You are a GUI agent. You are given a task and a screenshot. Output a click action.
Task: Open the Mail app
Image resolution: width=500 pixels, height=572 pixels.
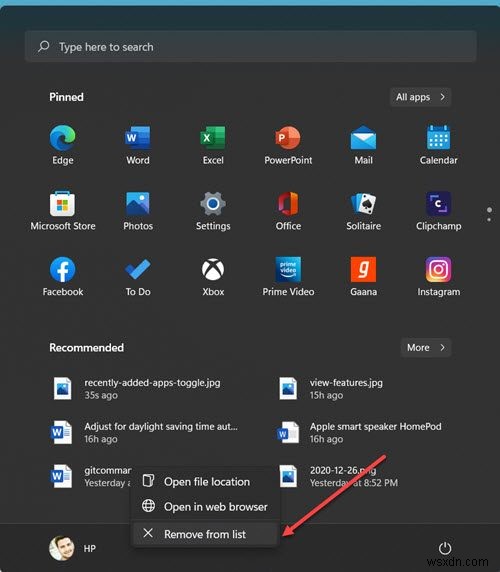tap(363, 144)
